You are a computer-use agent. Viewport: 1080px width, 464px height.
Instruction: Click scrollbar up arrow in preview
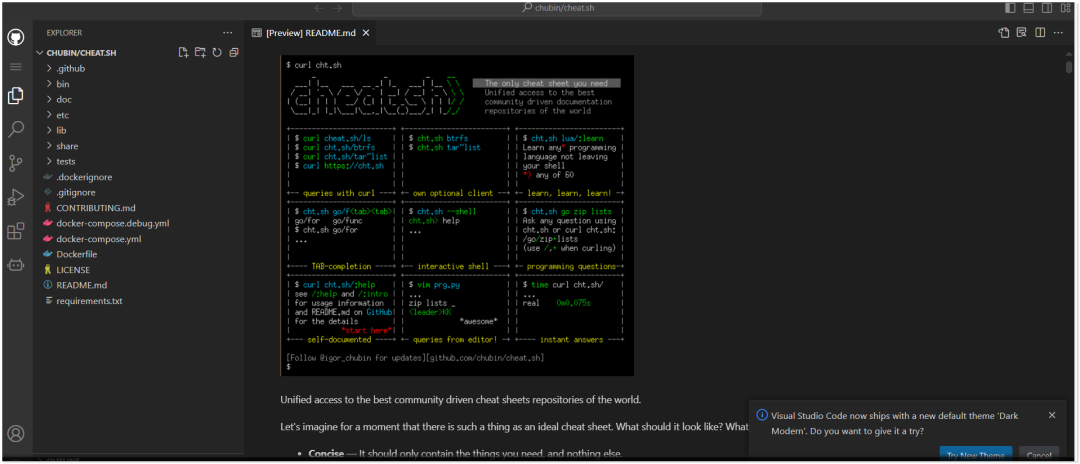pyautogui.click(x=1068, y=56)
